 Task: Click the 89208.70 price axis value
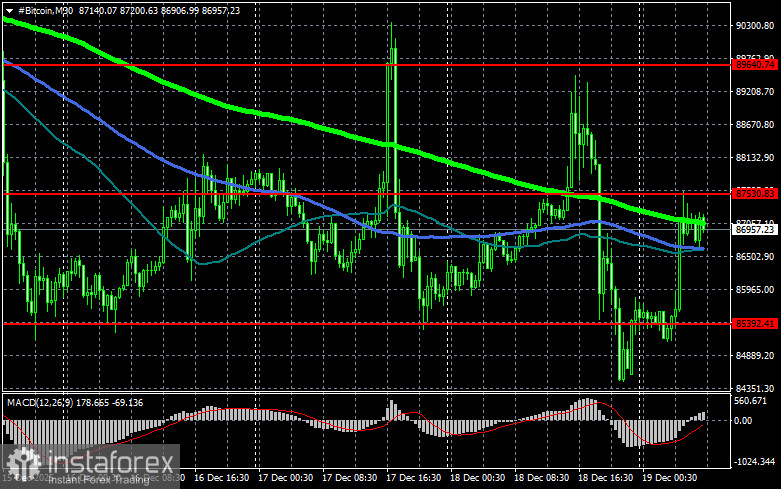tap(755, 92)
